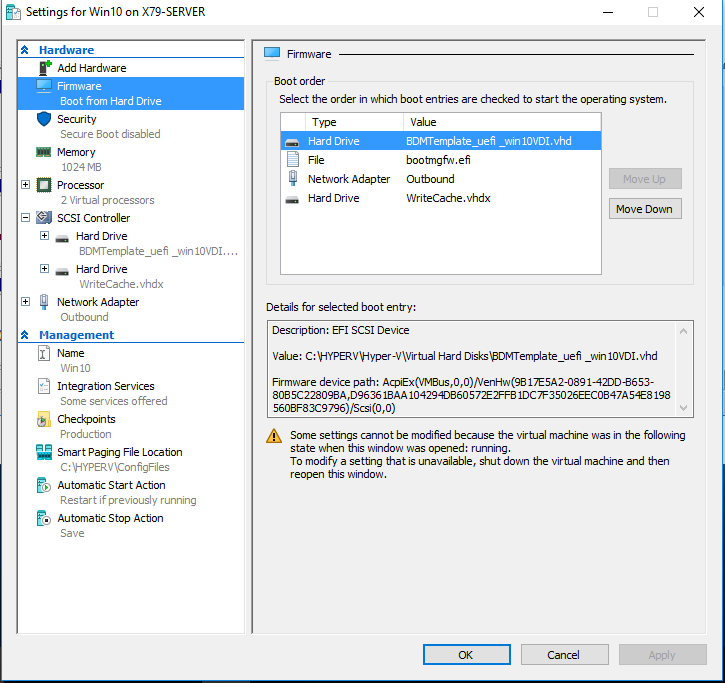
Task: Click the Memory chip icon
Action: (44, 152)
